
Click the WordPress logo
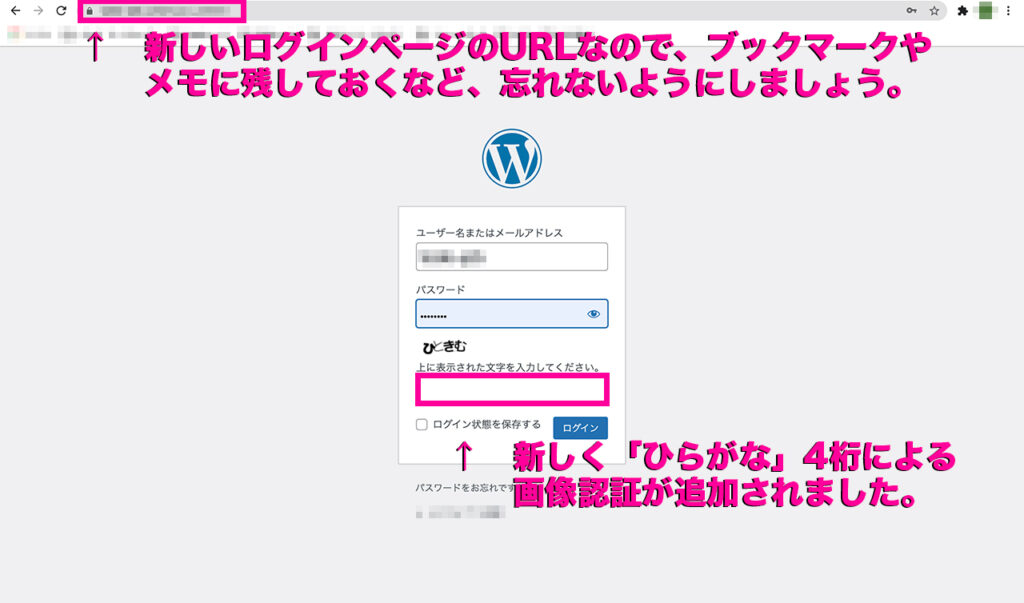pos(512,159)
